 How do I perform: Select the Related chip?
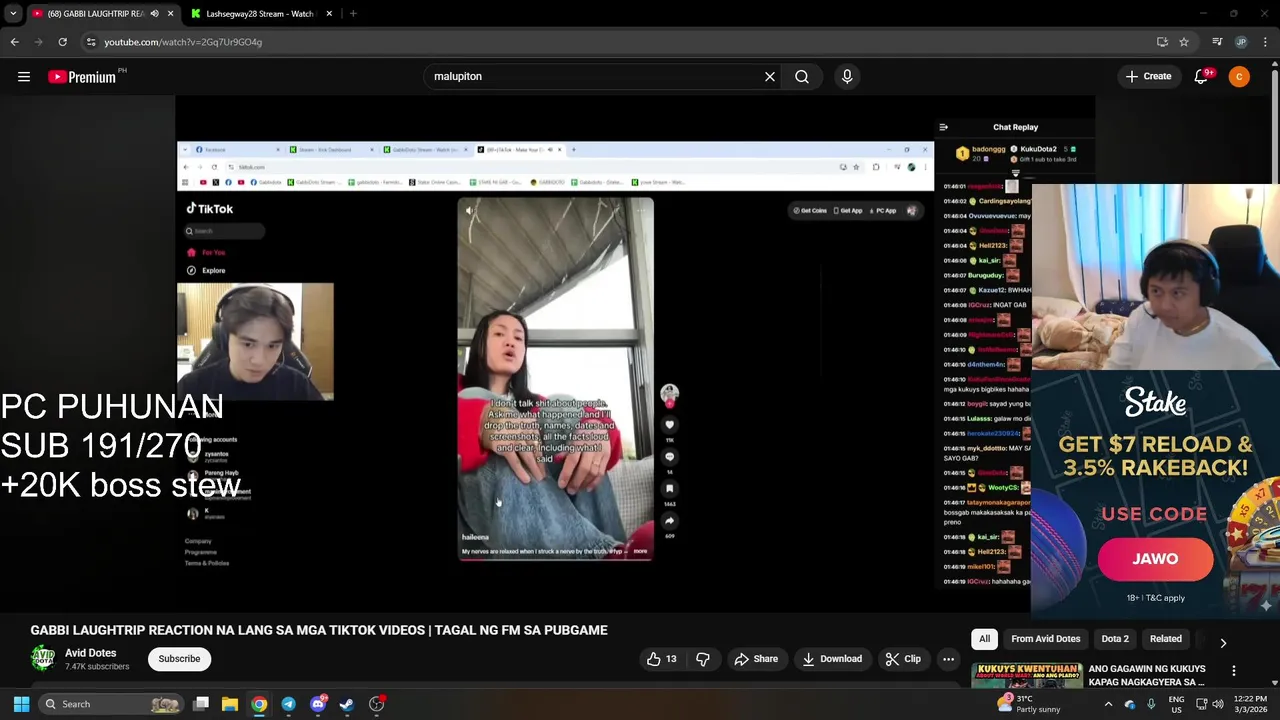coord(1165,639)
